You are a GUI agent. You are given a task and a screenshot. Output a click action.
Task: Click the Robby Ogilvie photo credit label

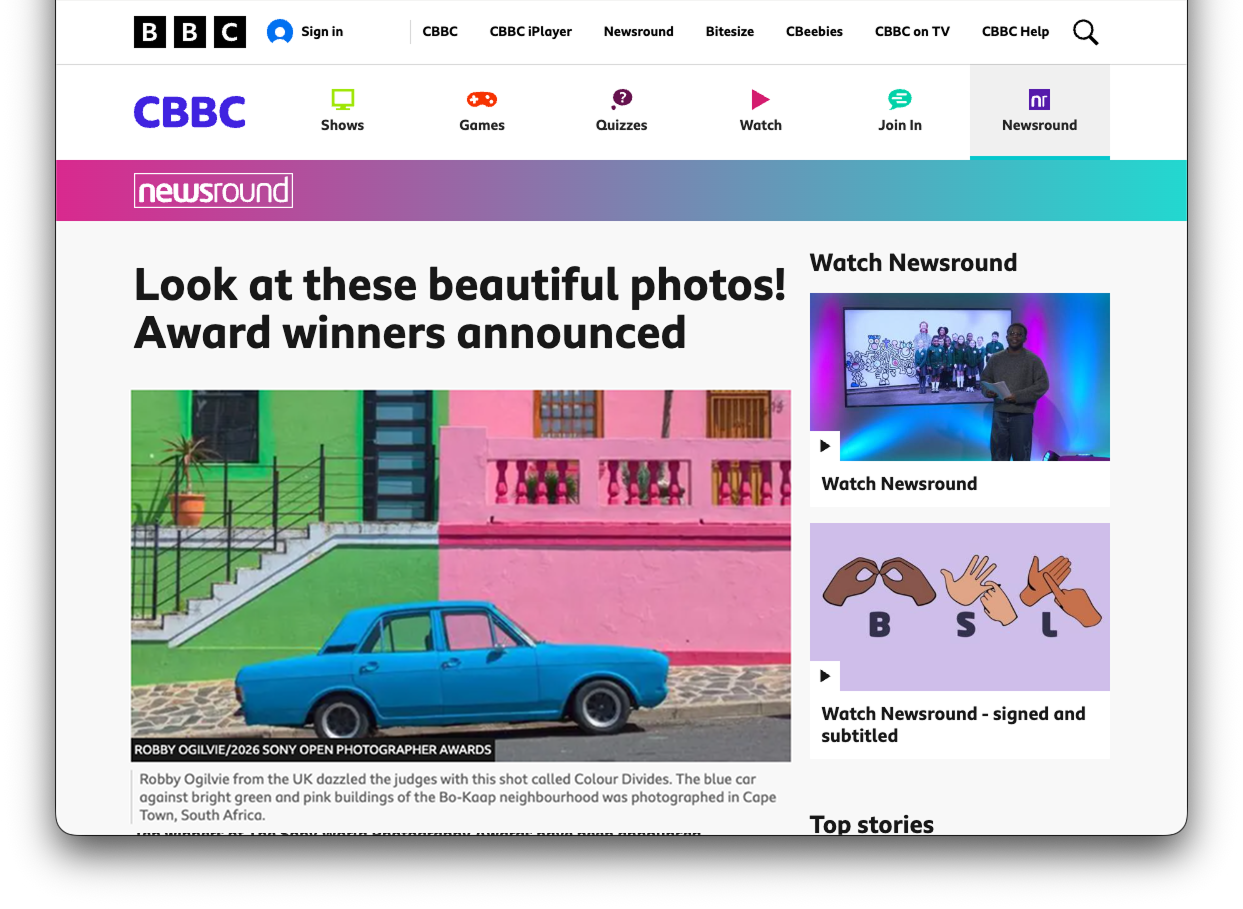tap(313, 749)
